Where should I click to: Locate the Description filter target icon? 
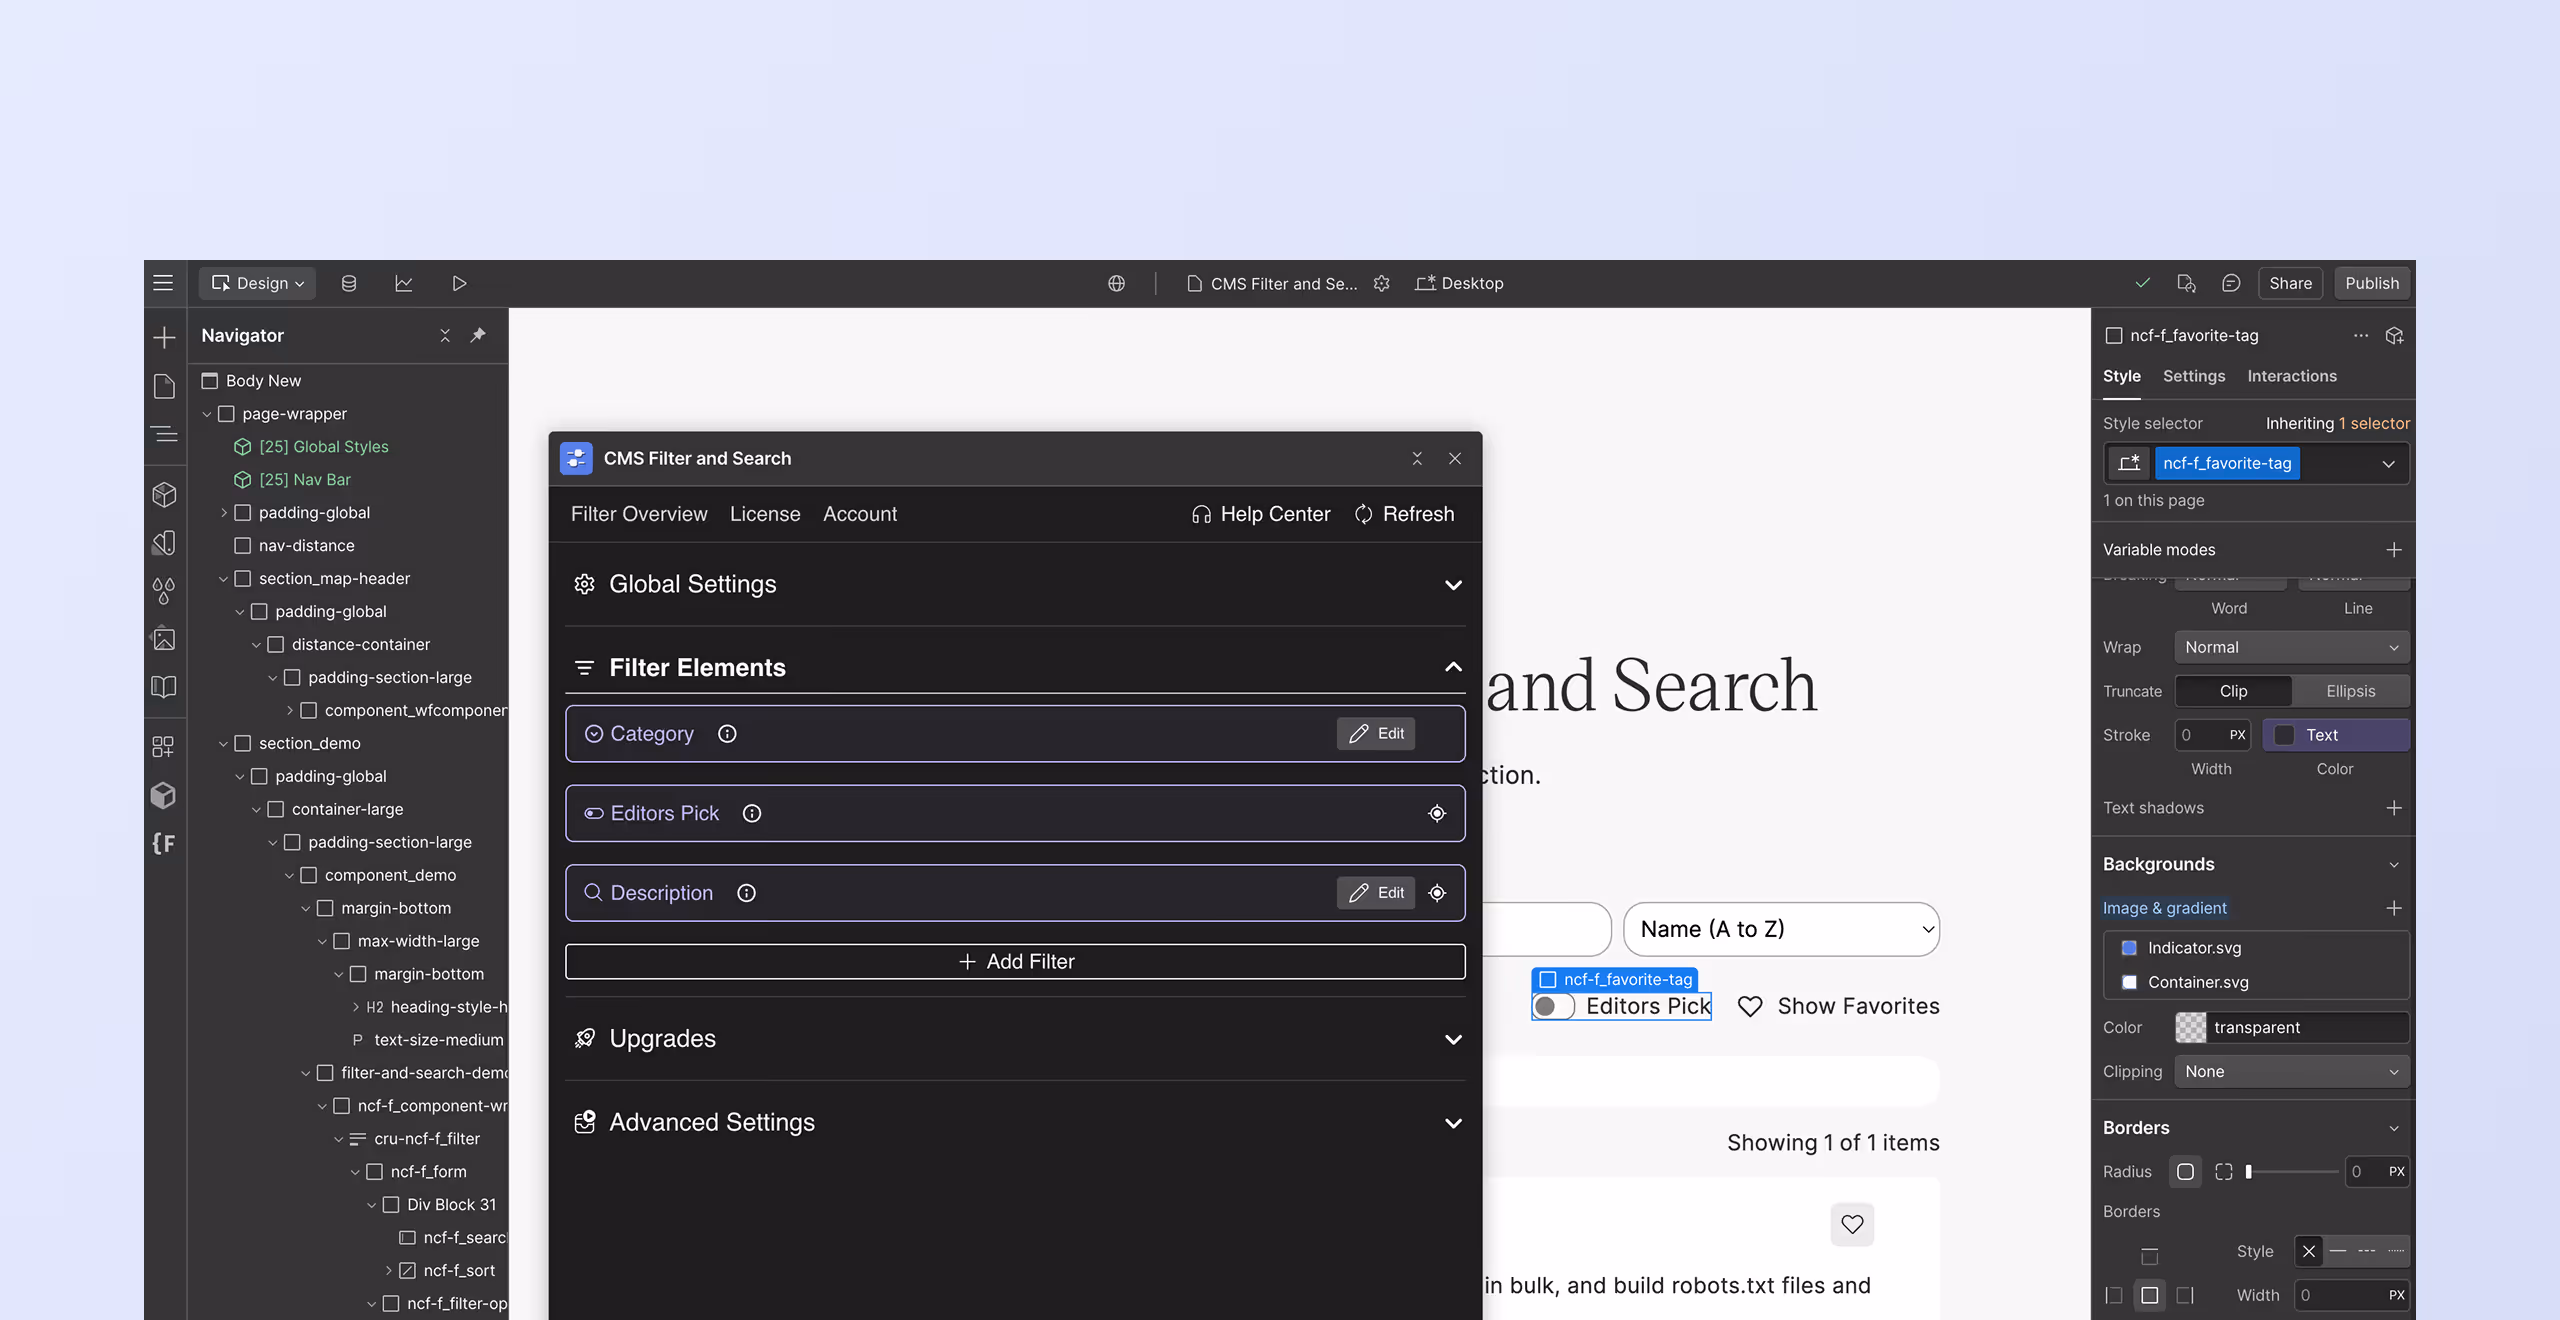click(x=1437, y=892)
